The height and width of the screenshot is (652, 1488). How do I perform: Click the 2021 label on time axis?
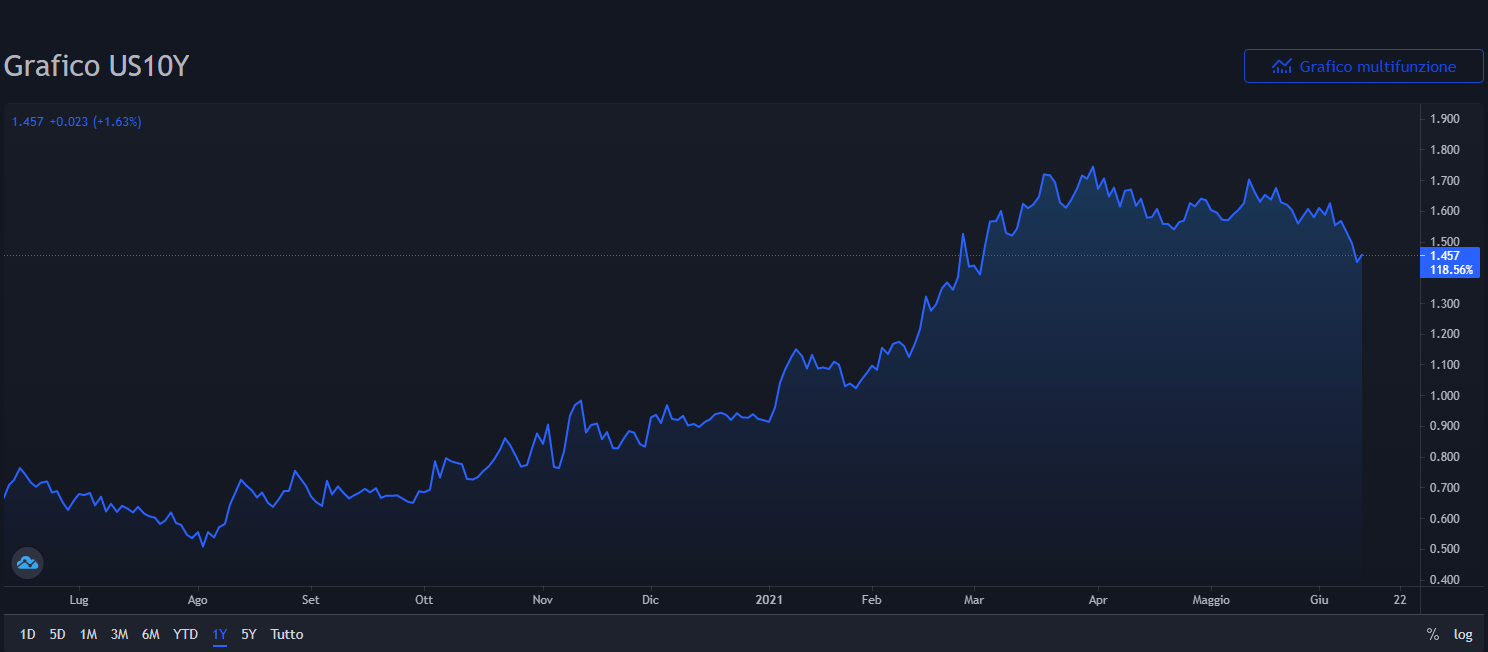(x=769, y=600)
